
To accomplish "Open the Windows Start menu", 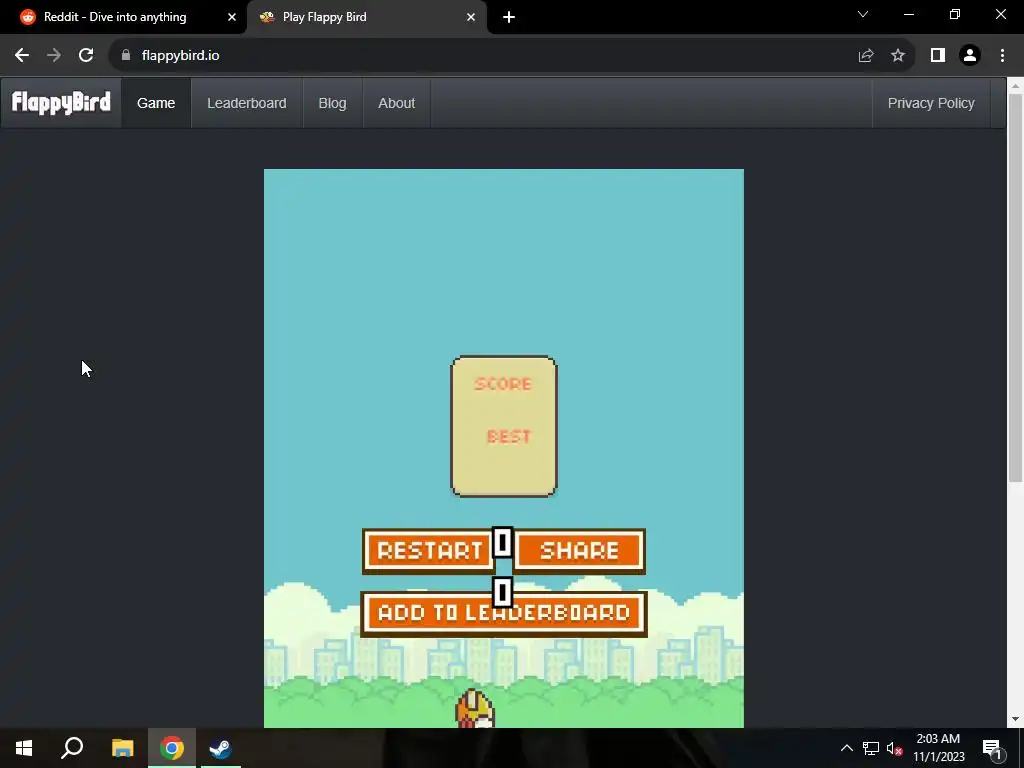I will (x=24, y=748).
